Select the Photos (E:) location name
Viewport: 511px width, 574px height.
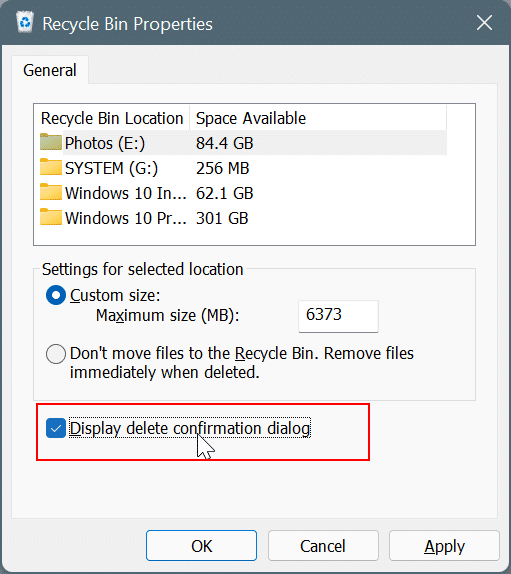click(x=105, y=143)
